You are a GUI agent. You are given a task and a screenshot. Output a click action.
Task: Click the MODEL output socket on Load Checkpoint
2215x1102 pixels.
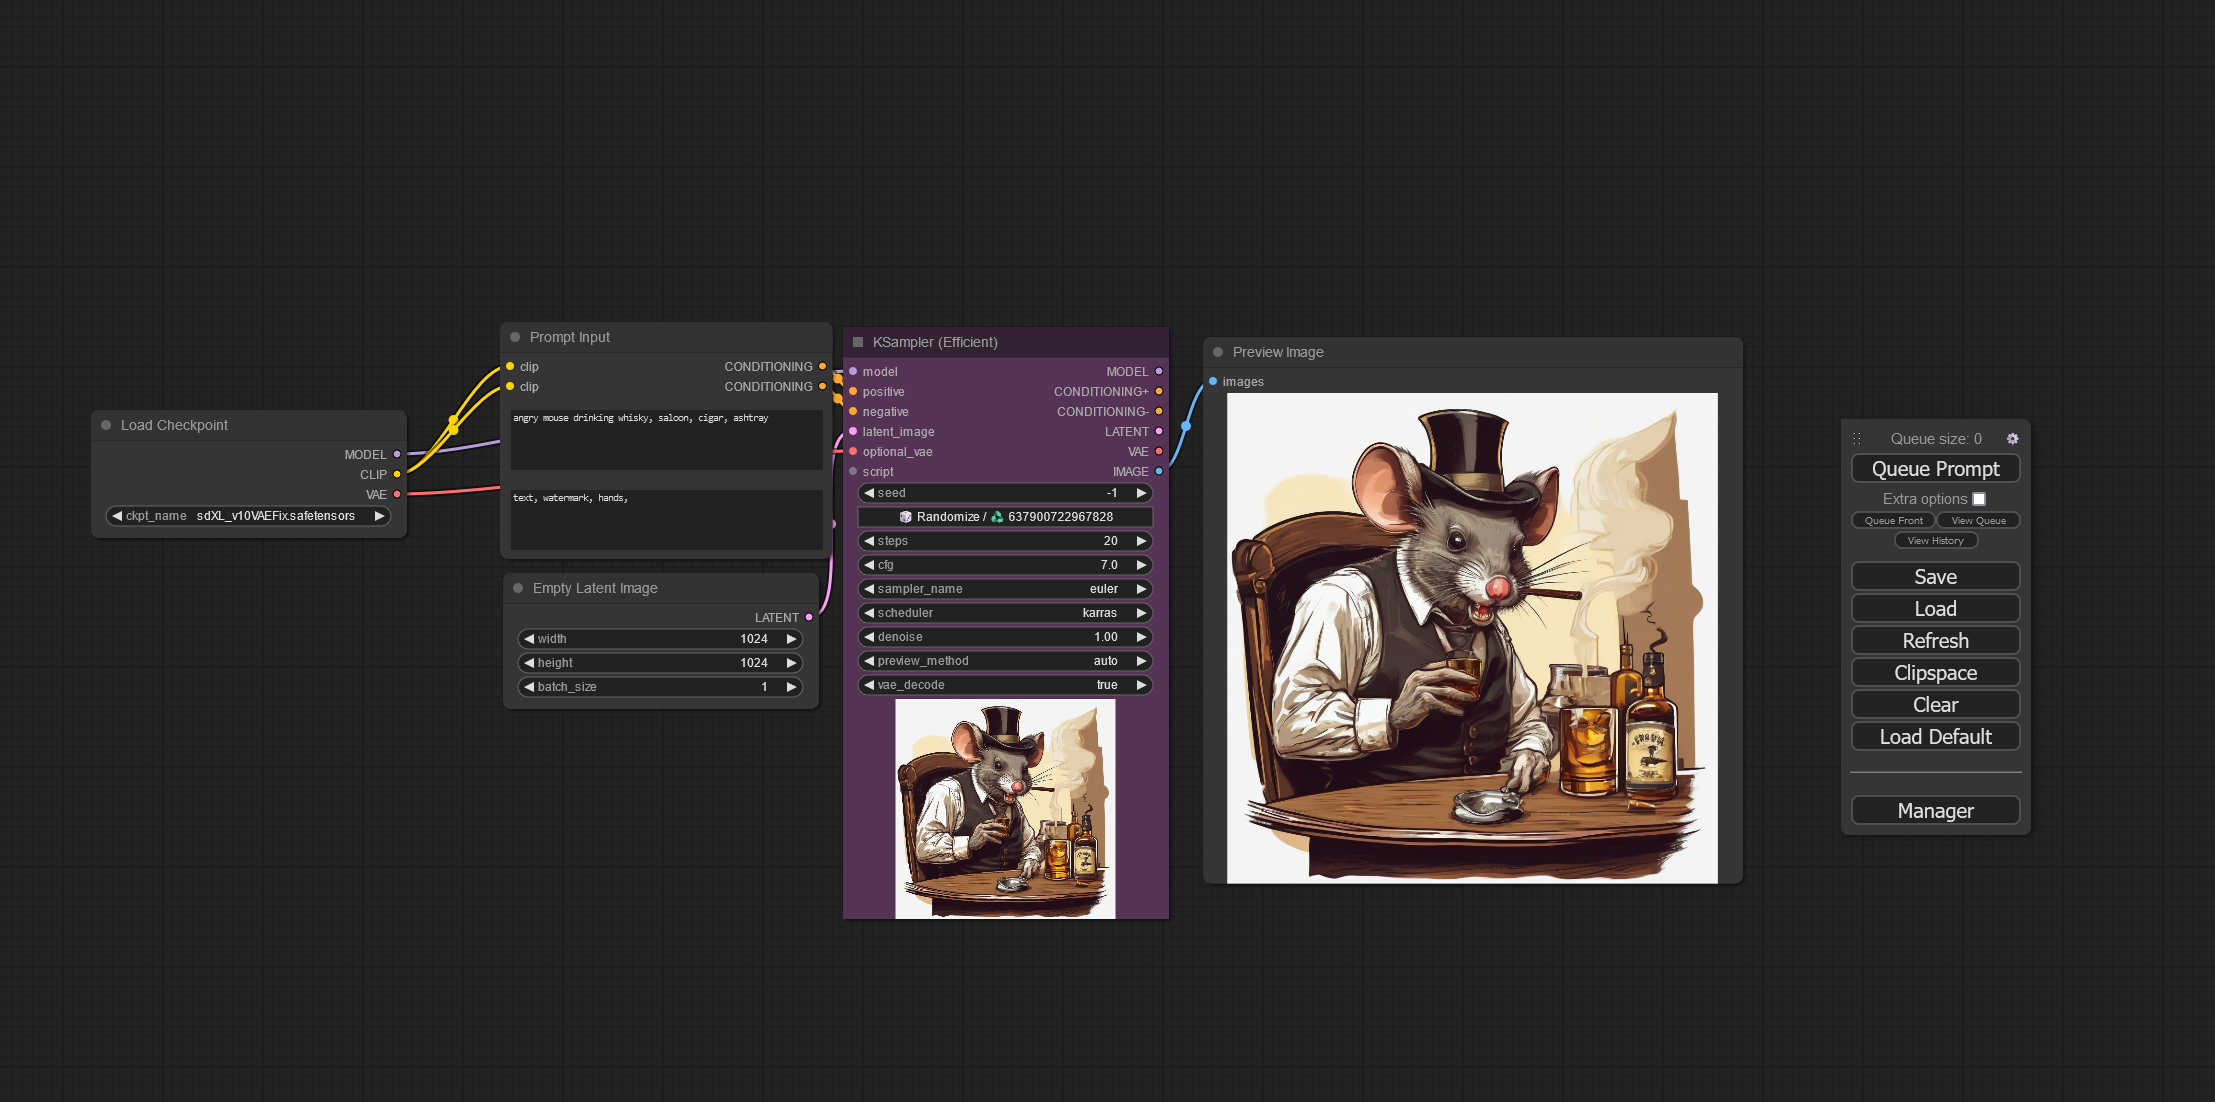click(397, 454)
